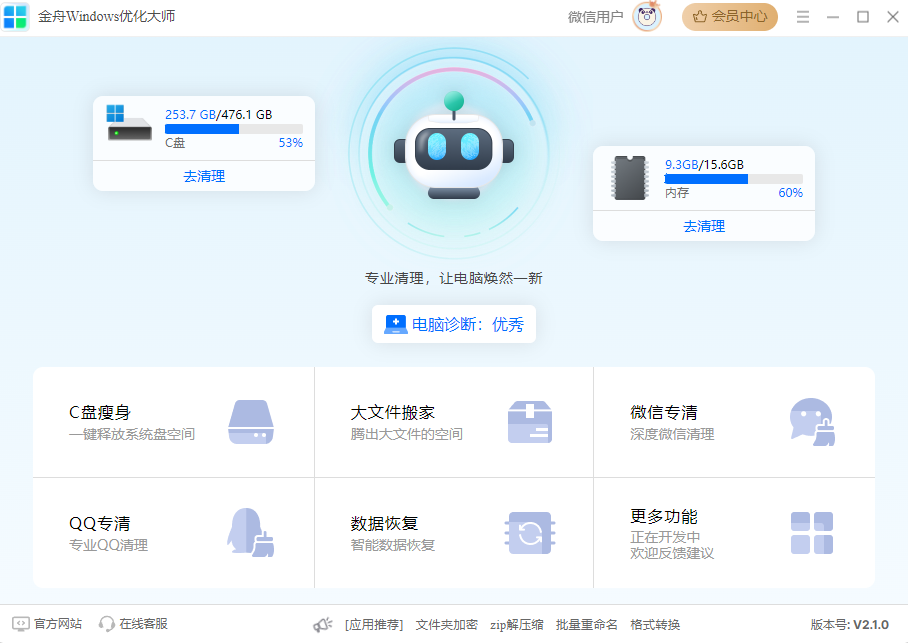Click the C盘 usage progress bar
This screenshot has width=908, height=643.
click(233, 127)
